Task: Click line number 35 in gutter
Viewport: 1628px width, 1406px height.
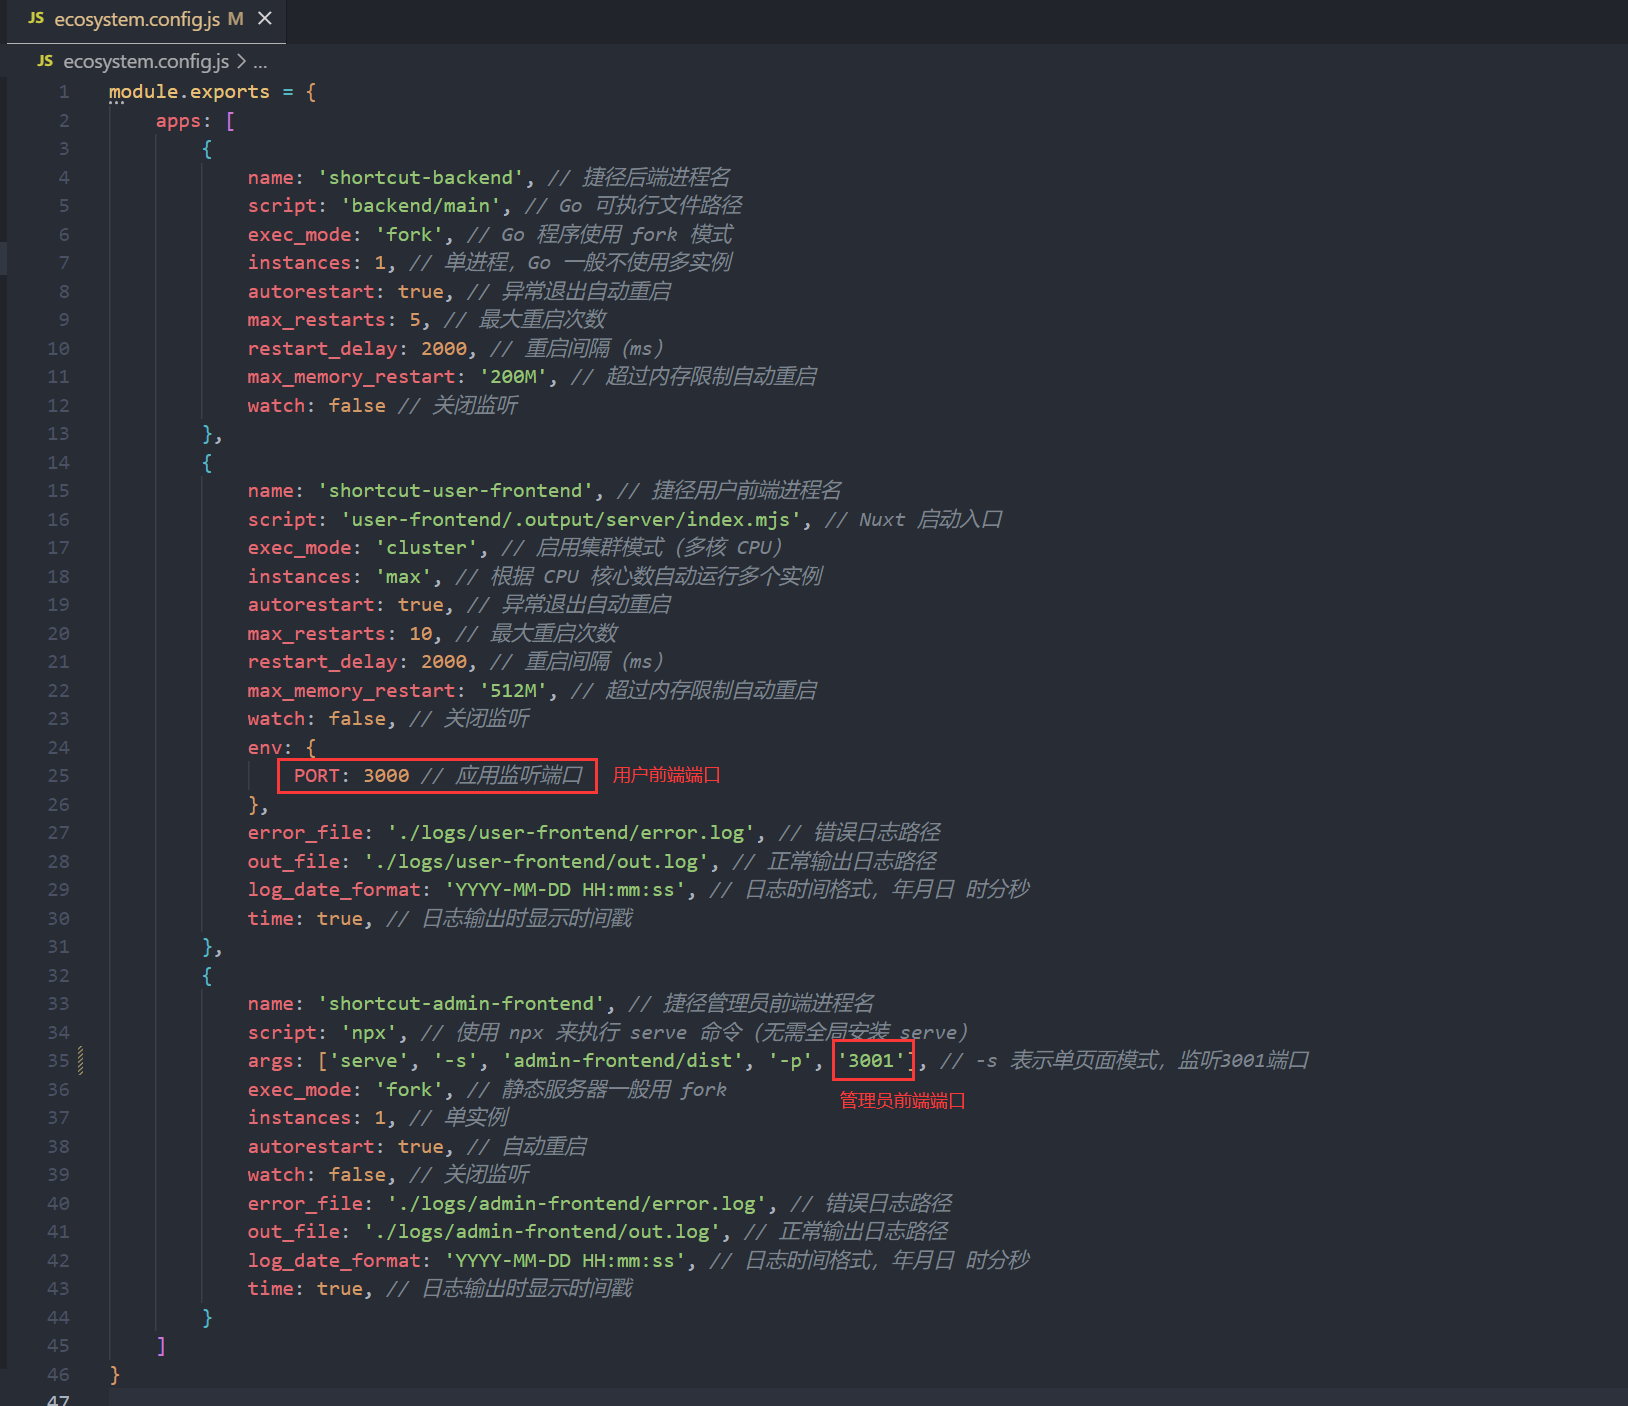Action: pyautogui.click(x=59, y=1061)
